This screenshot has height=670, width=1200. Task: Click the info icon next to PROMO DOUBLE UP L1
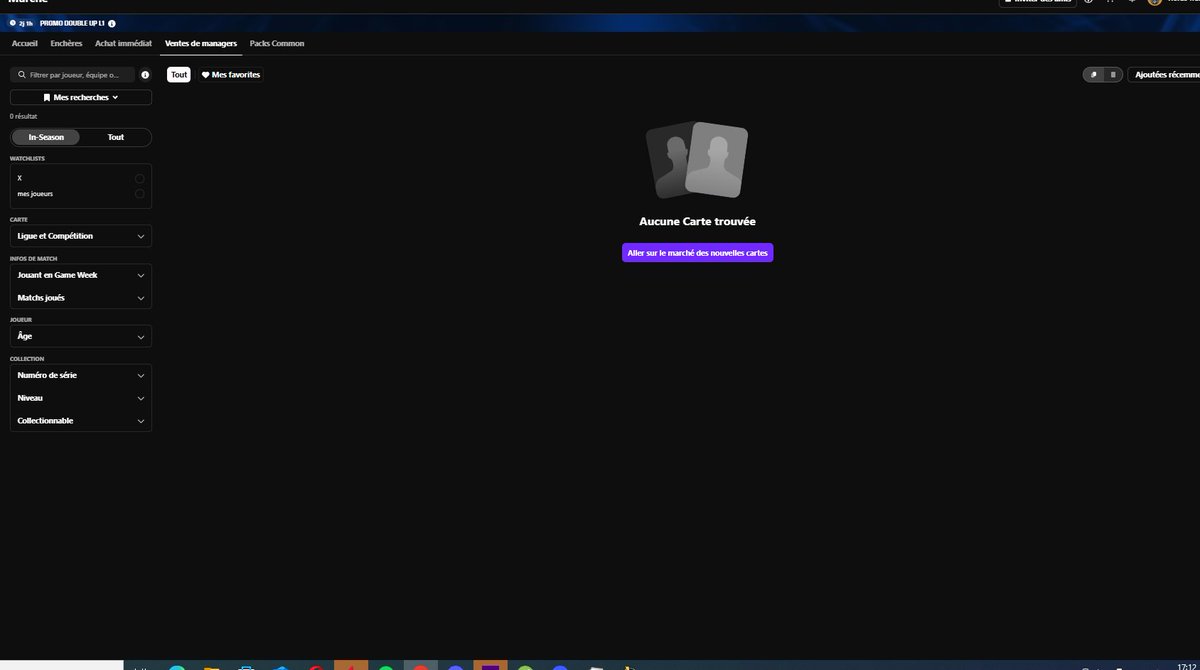112,23
